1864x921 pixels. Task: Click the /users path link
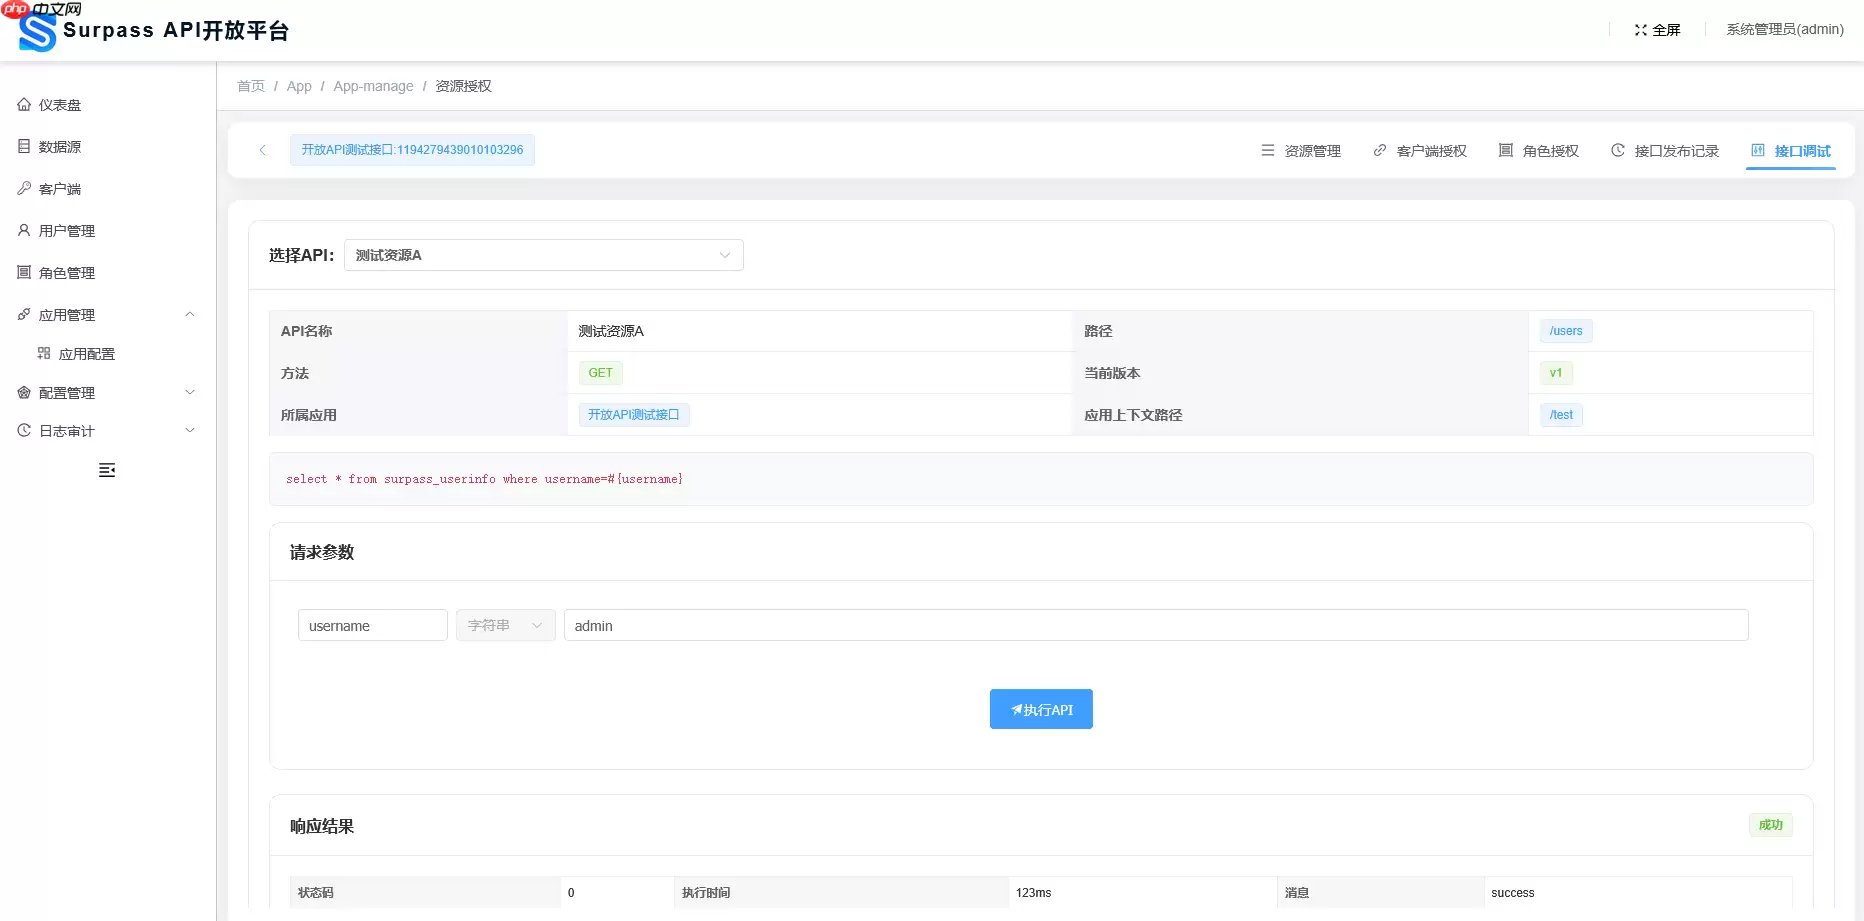[x=1565, y=331]
